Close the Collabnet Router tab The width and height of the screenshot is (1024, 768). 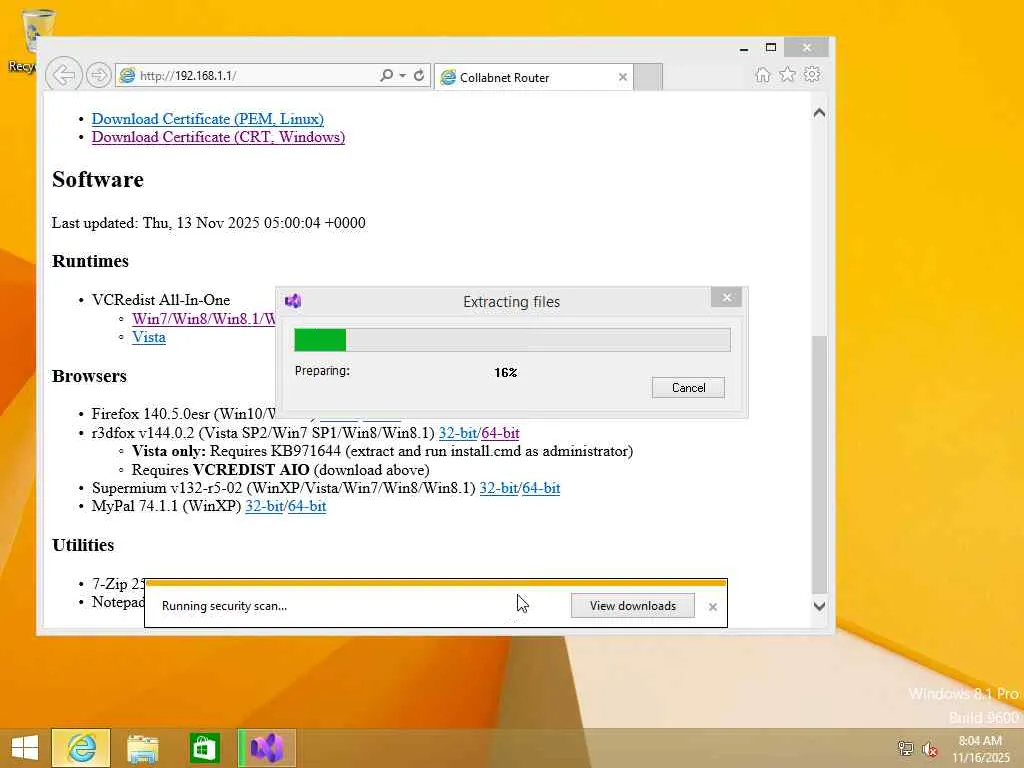[x=622, y=77]
